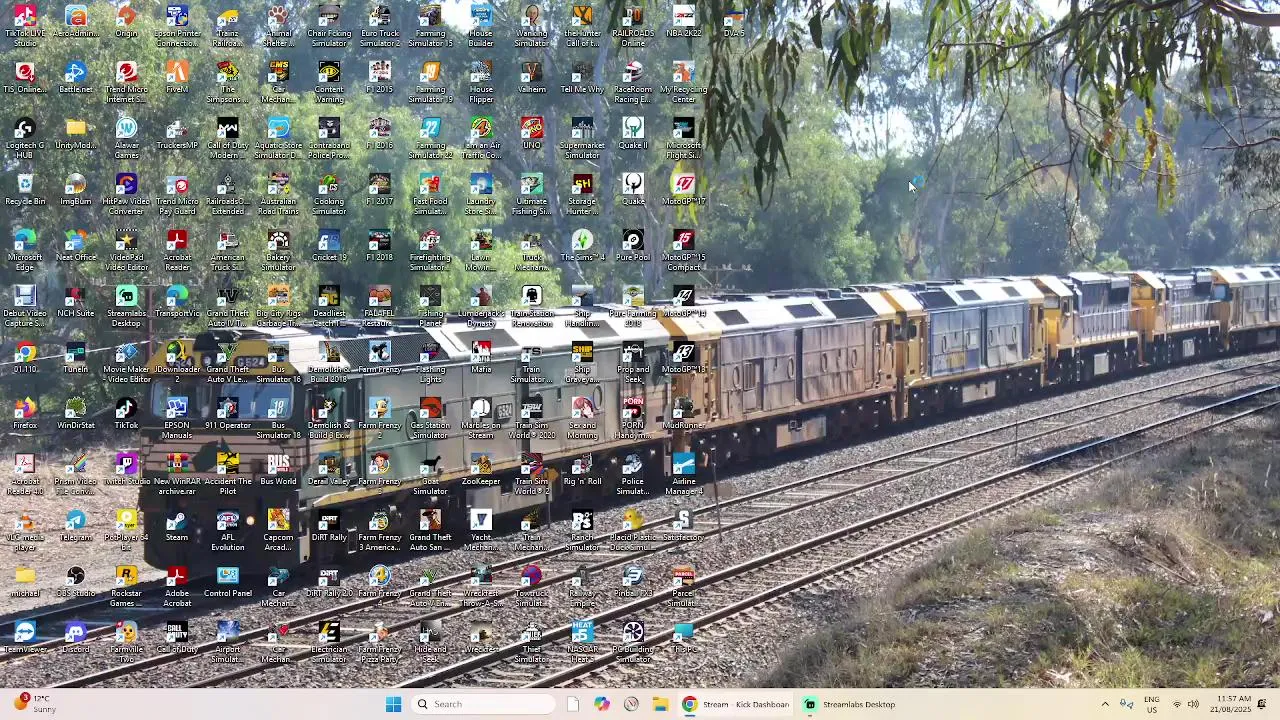
Task: Switch to the Stream - Kick Dashboard Chrome window
Action: click(x=737, y=704)
